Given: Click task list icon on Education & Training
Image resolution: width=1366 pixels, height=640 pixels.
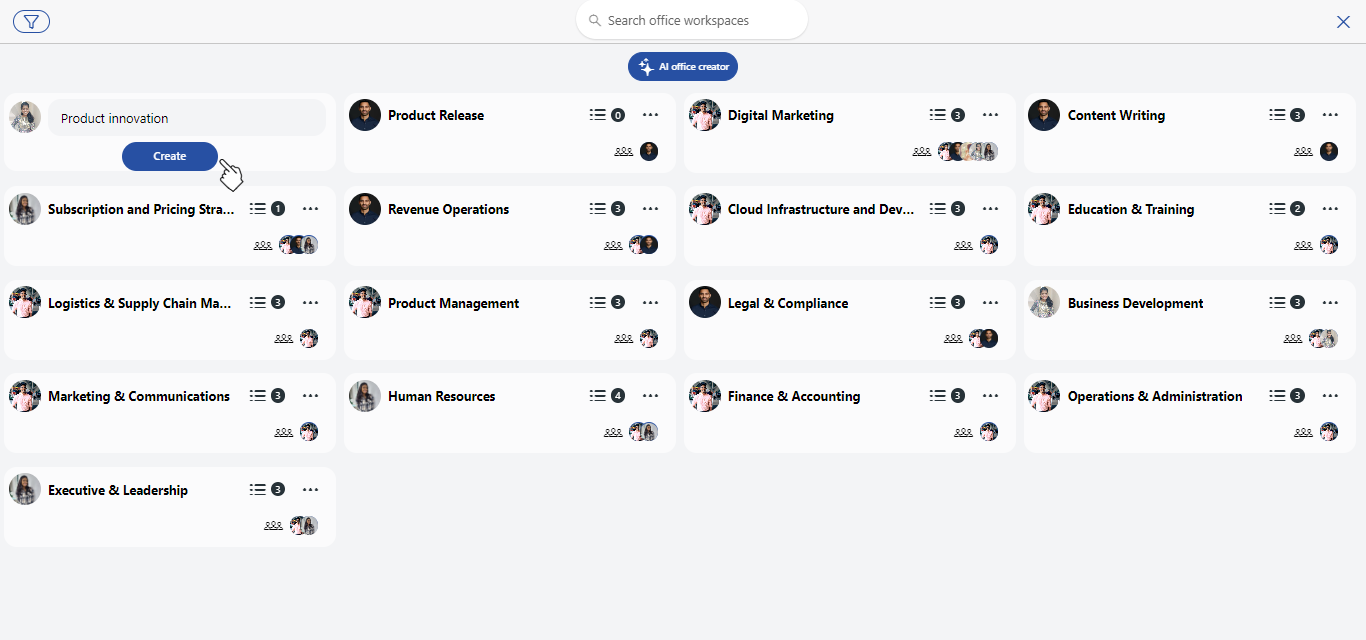Looking at the screenshot, I should coord(1278,209).
